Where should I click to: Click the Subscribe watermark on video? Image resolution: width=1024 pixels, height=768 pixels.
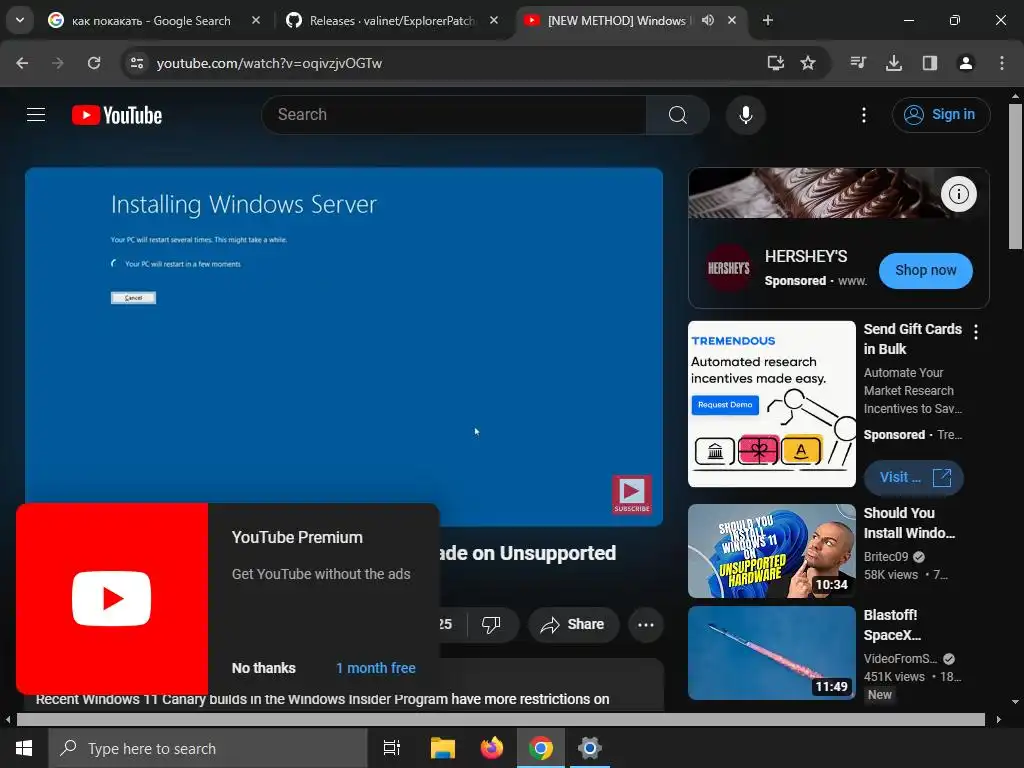[x=632, y=494]
